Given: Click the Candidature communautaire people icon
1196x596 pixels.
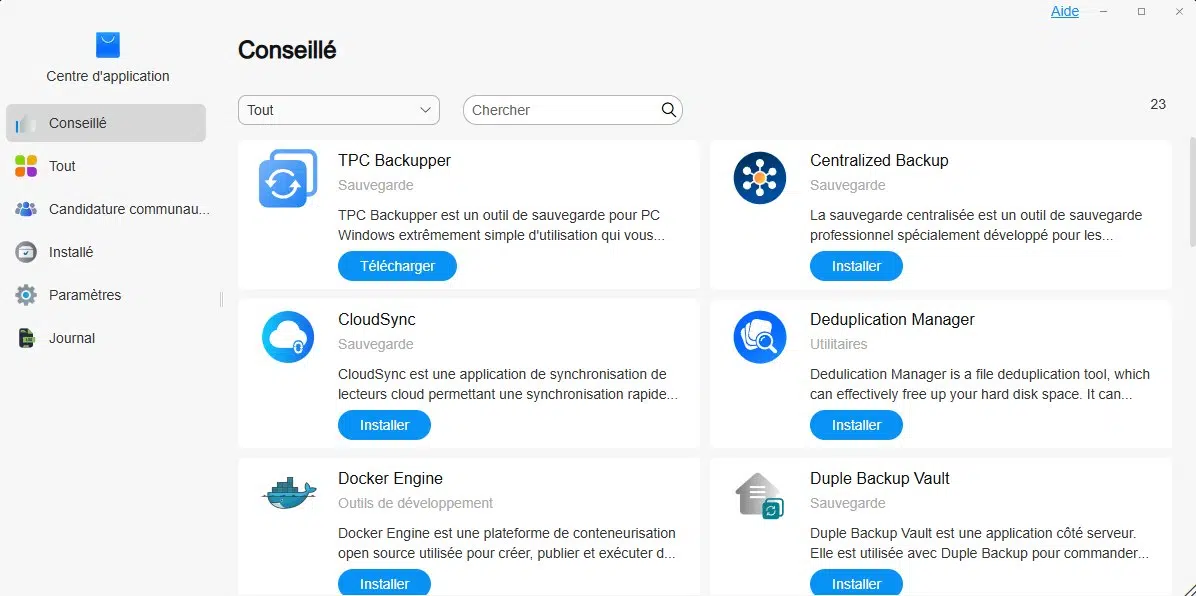Looking at the screenshot, I should pos(26,209).
